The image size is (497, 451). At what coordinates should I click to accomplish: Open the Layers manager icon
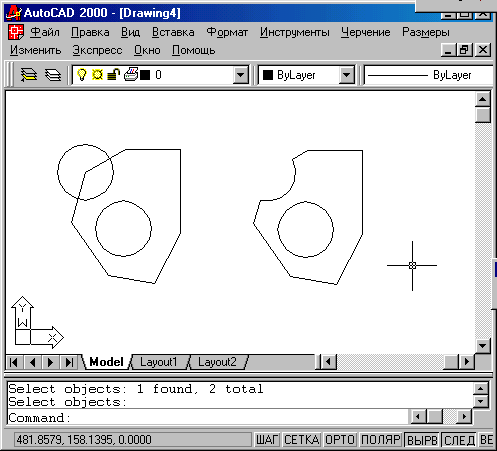(53, 75)
